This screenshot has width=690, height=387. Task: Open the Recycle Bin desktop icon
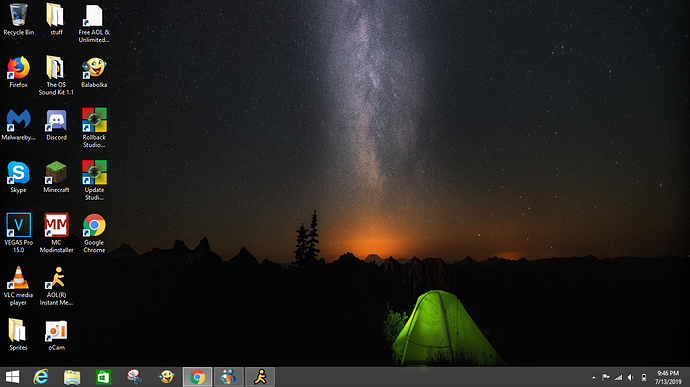point(18,19)
